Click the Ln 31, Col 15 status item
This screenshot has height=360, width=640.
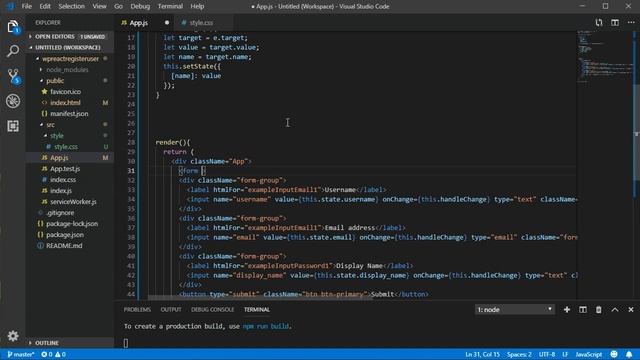pos(482,354)
